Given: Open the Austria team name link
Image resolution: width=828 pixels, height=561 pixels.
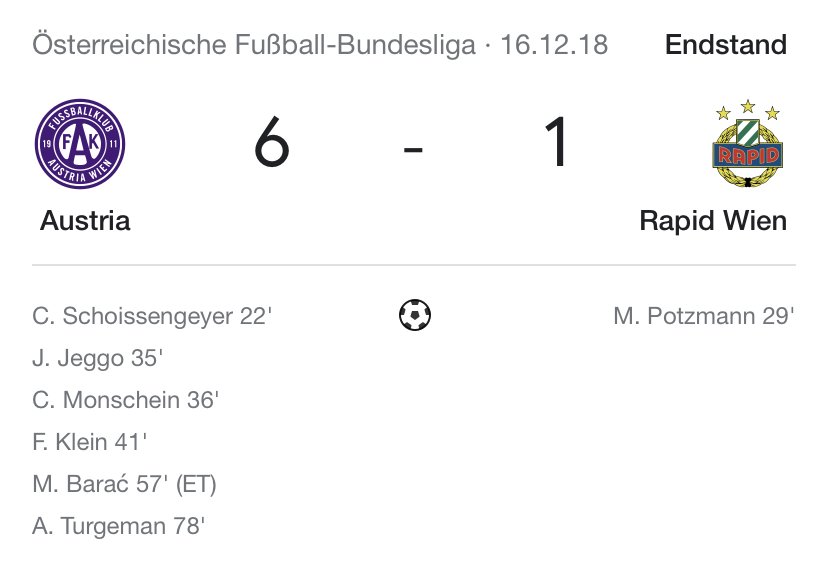Looking at the screenshot, I should click(85, 220).
